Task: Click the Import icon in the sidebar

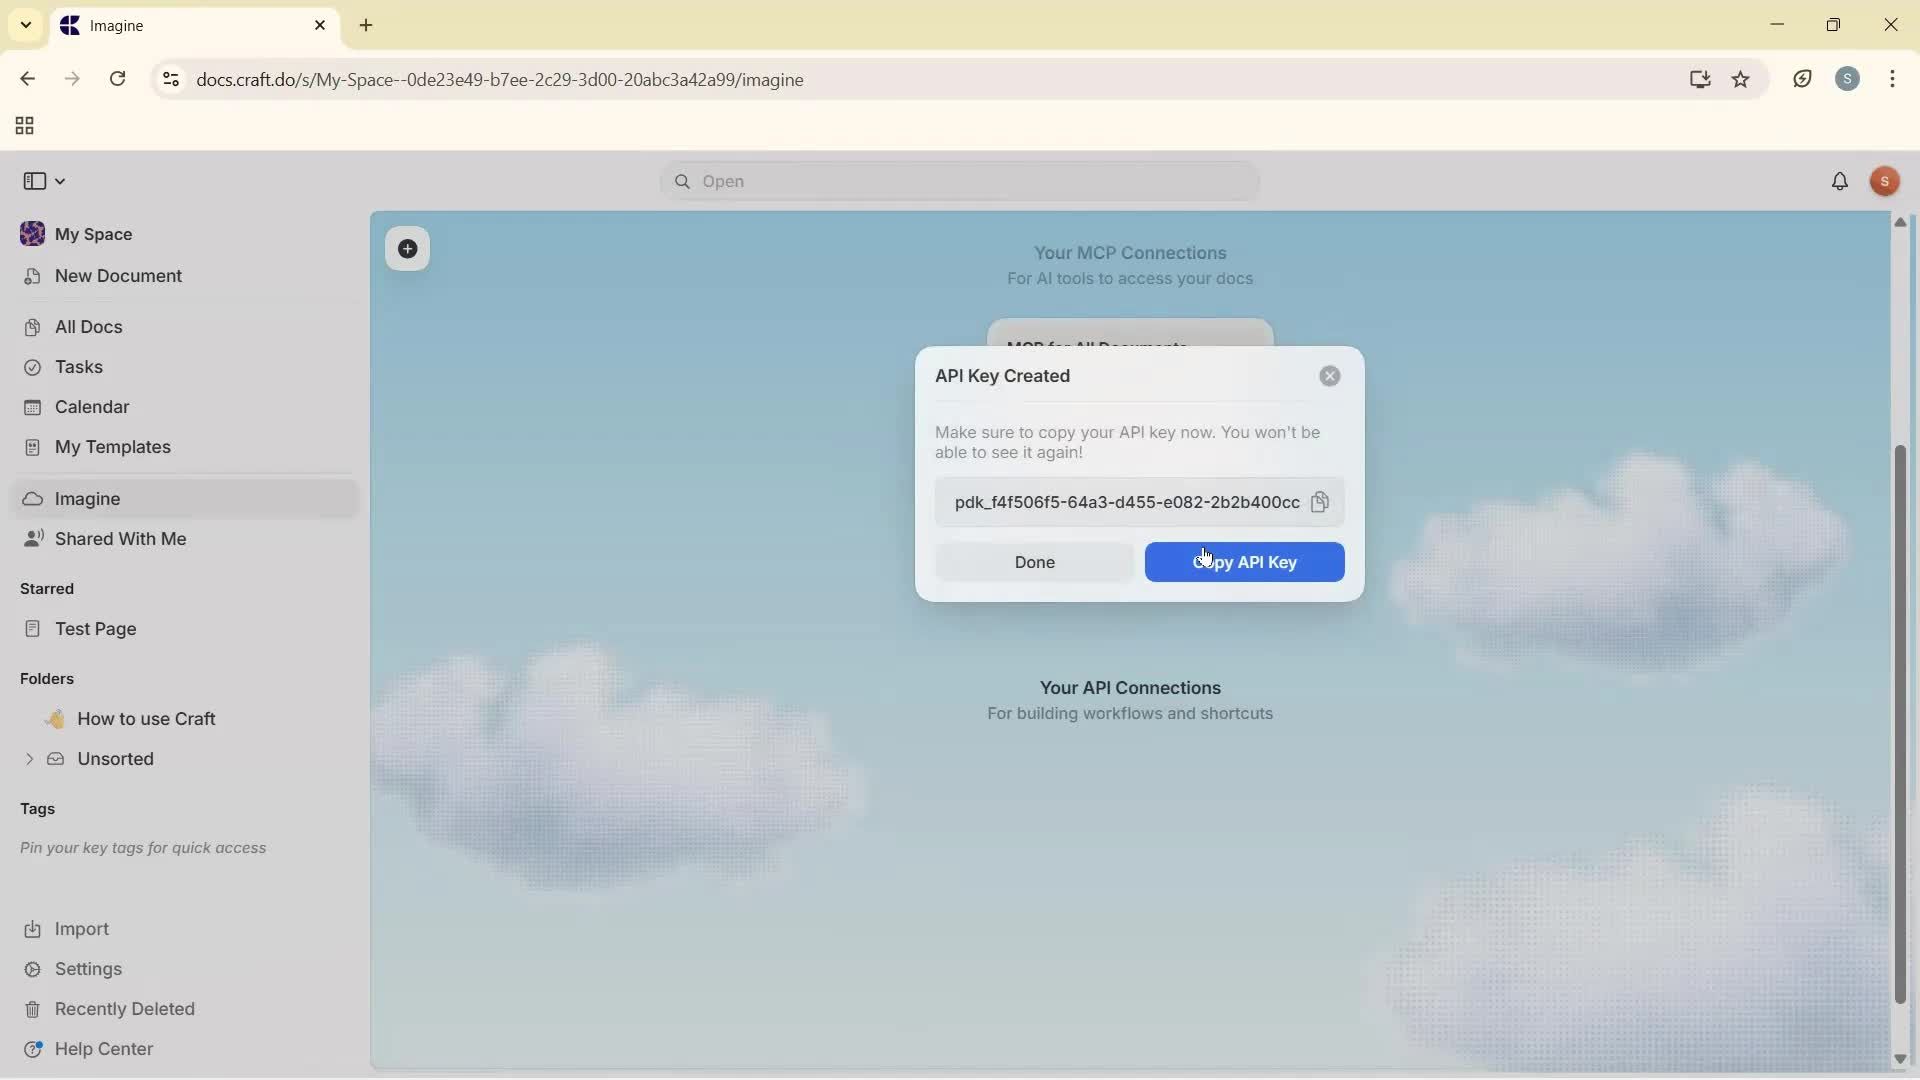Action: click(33, 929)
